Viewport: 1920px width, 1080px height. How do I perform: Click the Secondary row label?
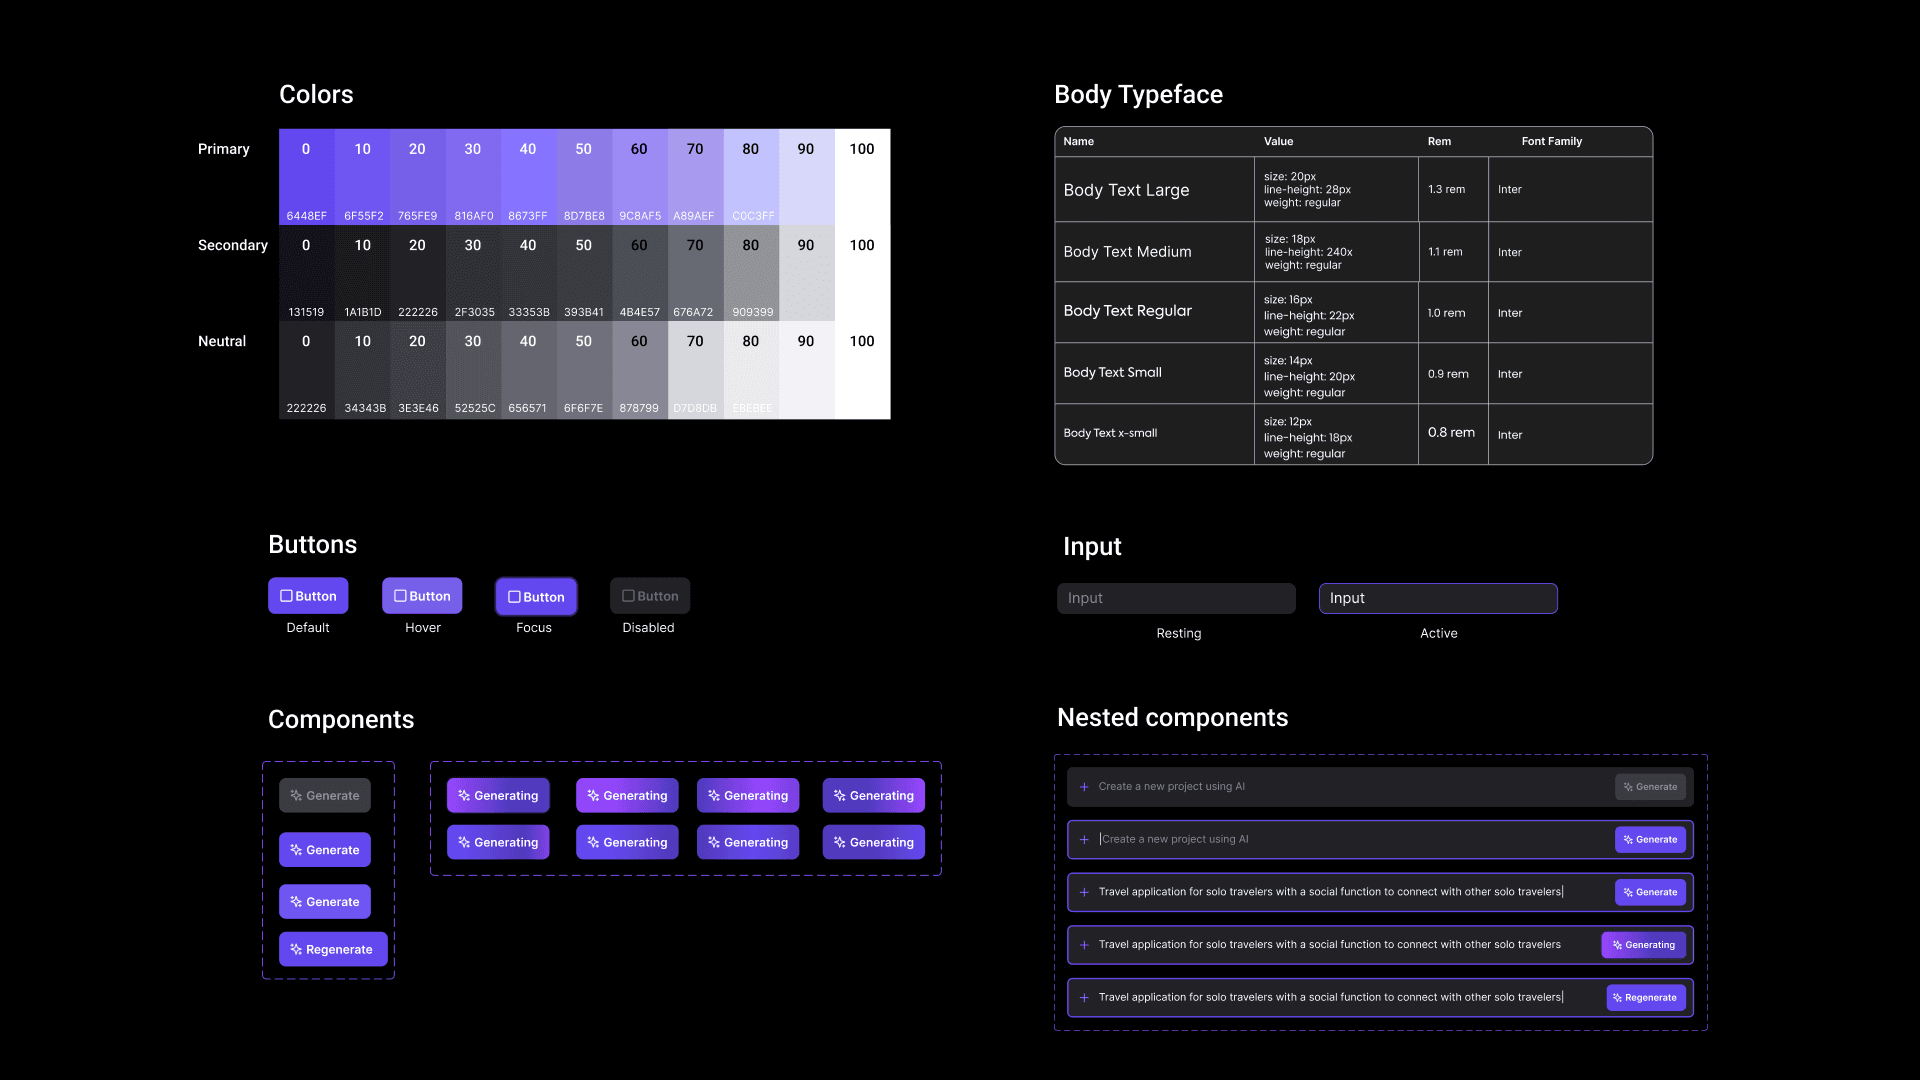(x=232, y=246)
